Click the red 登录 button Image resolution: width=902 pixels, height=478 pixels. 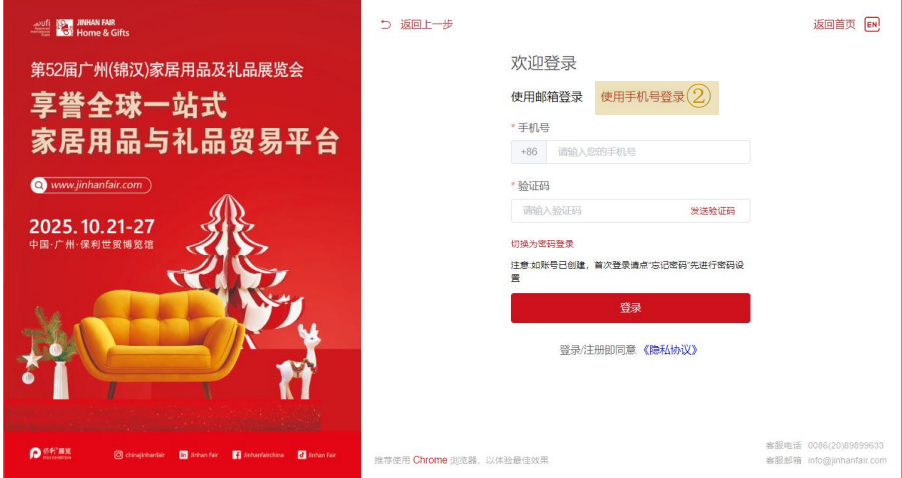click(x=630, y=308)
